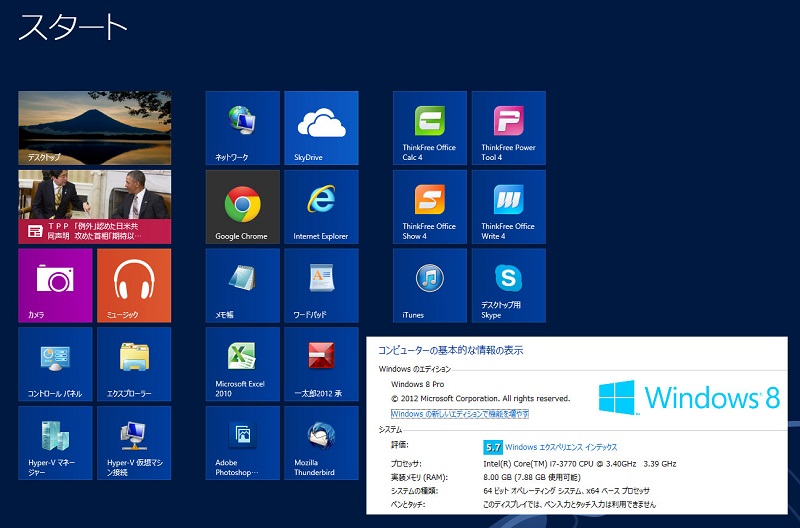Screen dimensions: 800x528
Task: Open the TPP news headline tile
Action: tap(95, 207)
